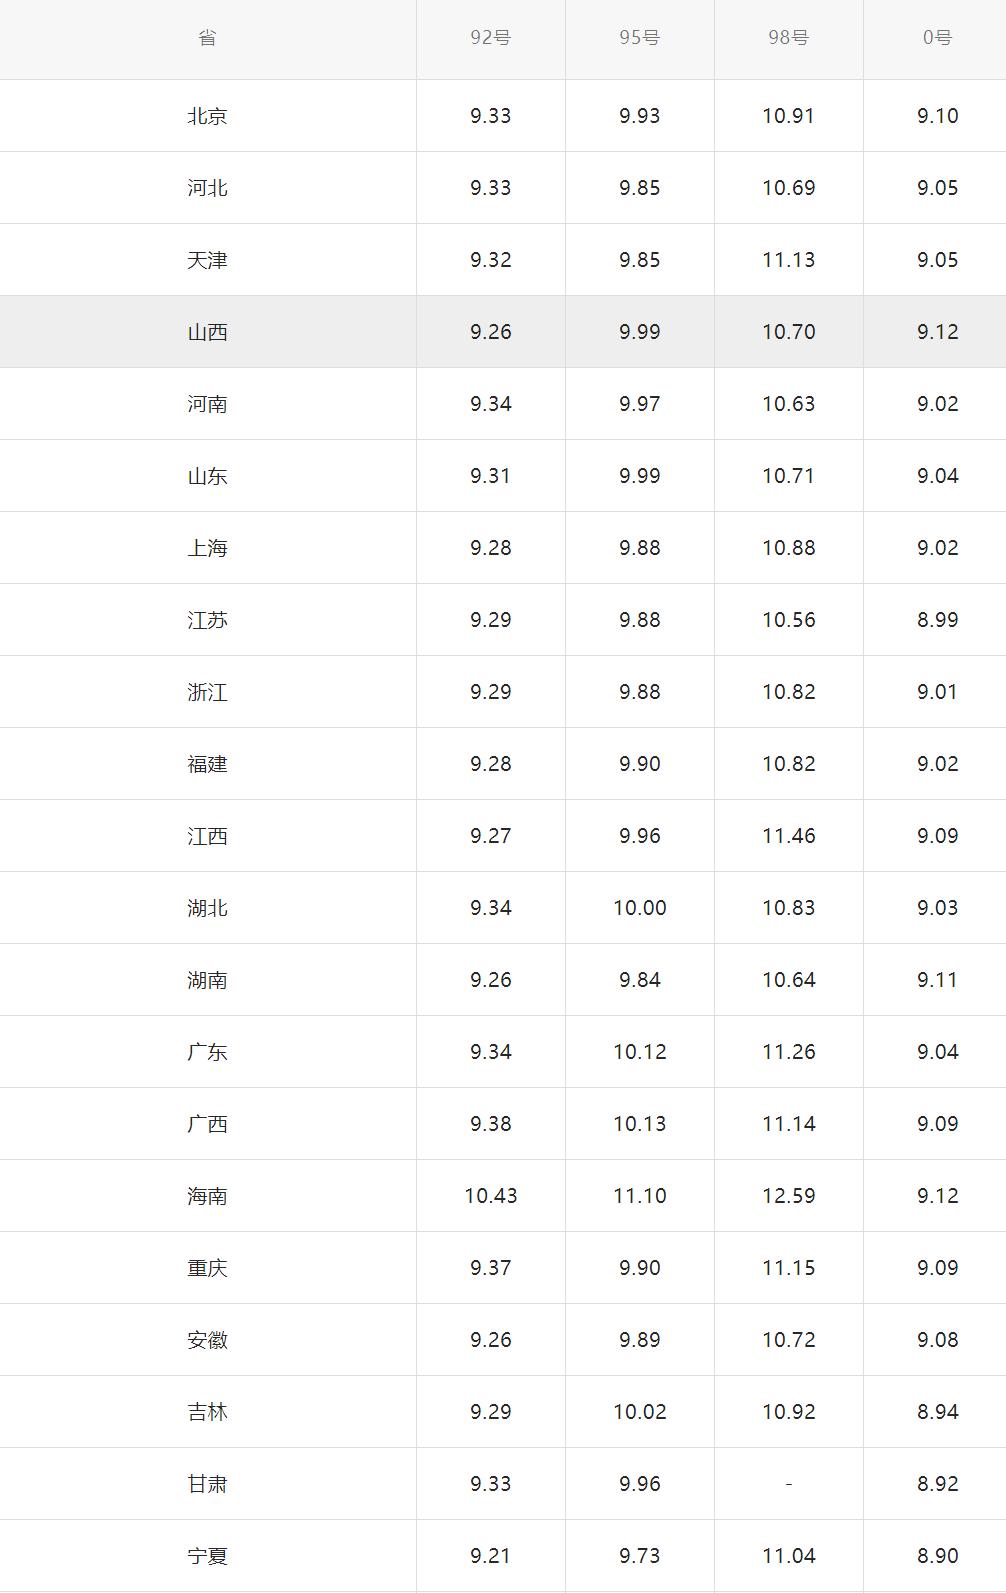Select the 广西 province cell
Screen dimensions: 1006x1593
(x=207, y=1124)
